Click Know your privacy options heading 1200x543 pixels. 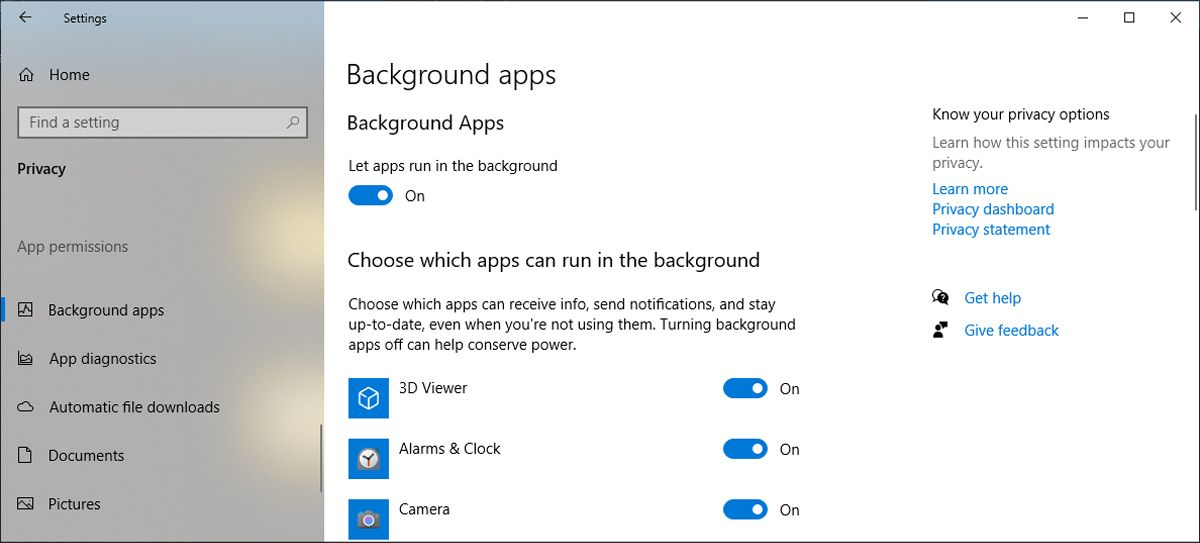(x=1021, y=114)
